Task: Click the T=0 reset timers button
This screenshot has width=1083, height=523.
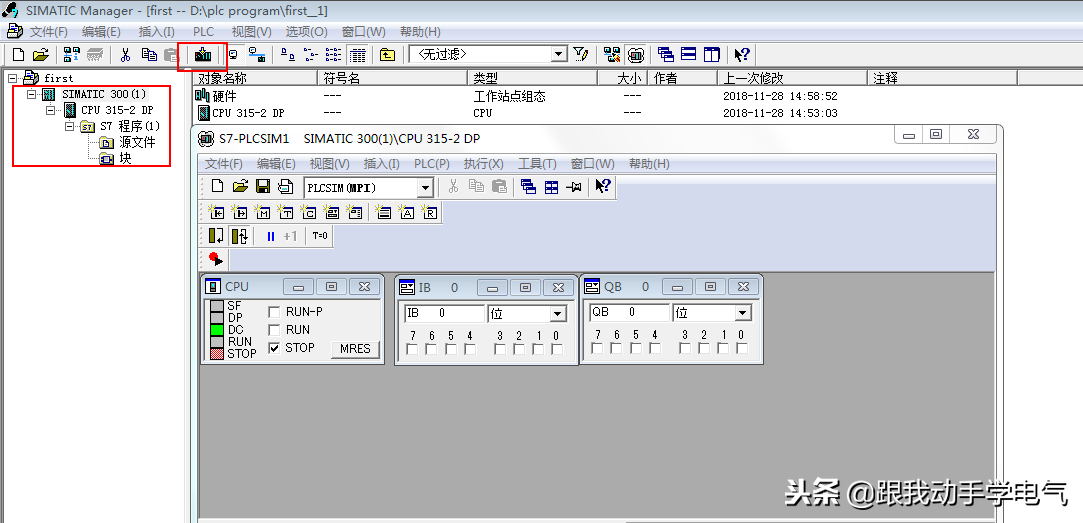Action: (x=320, y=236)
